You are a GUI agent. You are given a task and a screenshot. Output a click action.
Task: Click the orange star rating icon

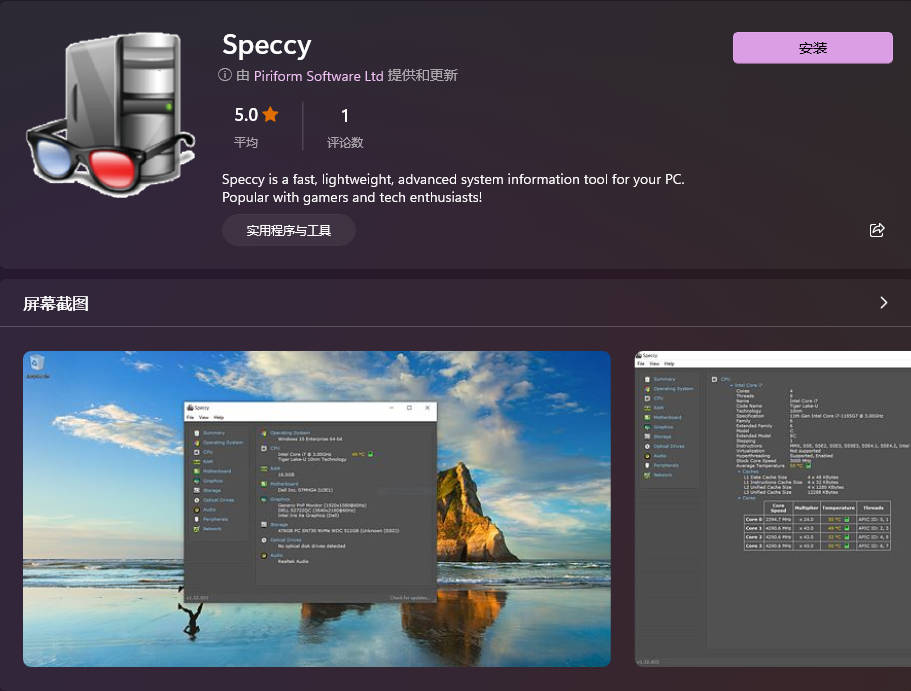pos(270,115)
